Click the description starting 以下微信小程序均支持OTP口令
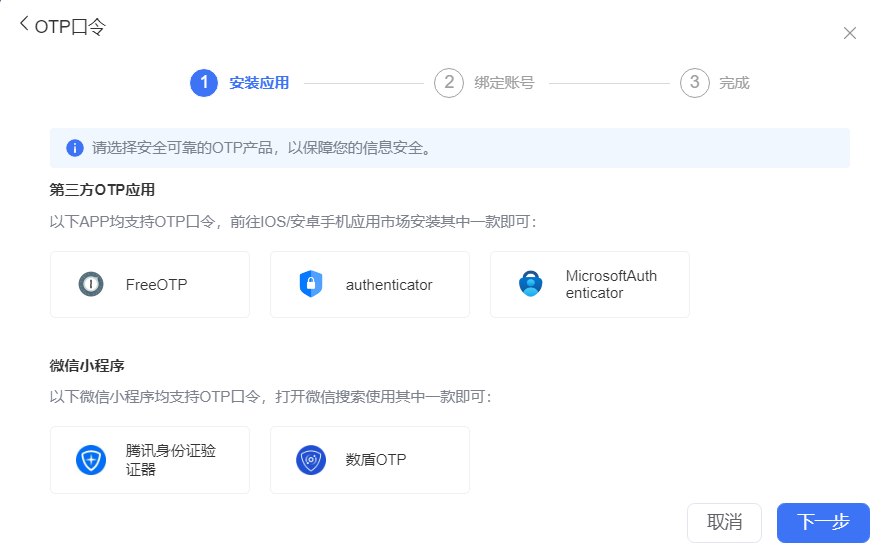 [271, 396]
